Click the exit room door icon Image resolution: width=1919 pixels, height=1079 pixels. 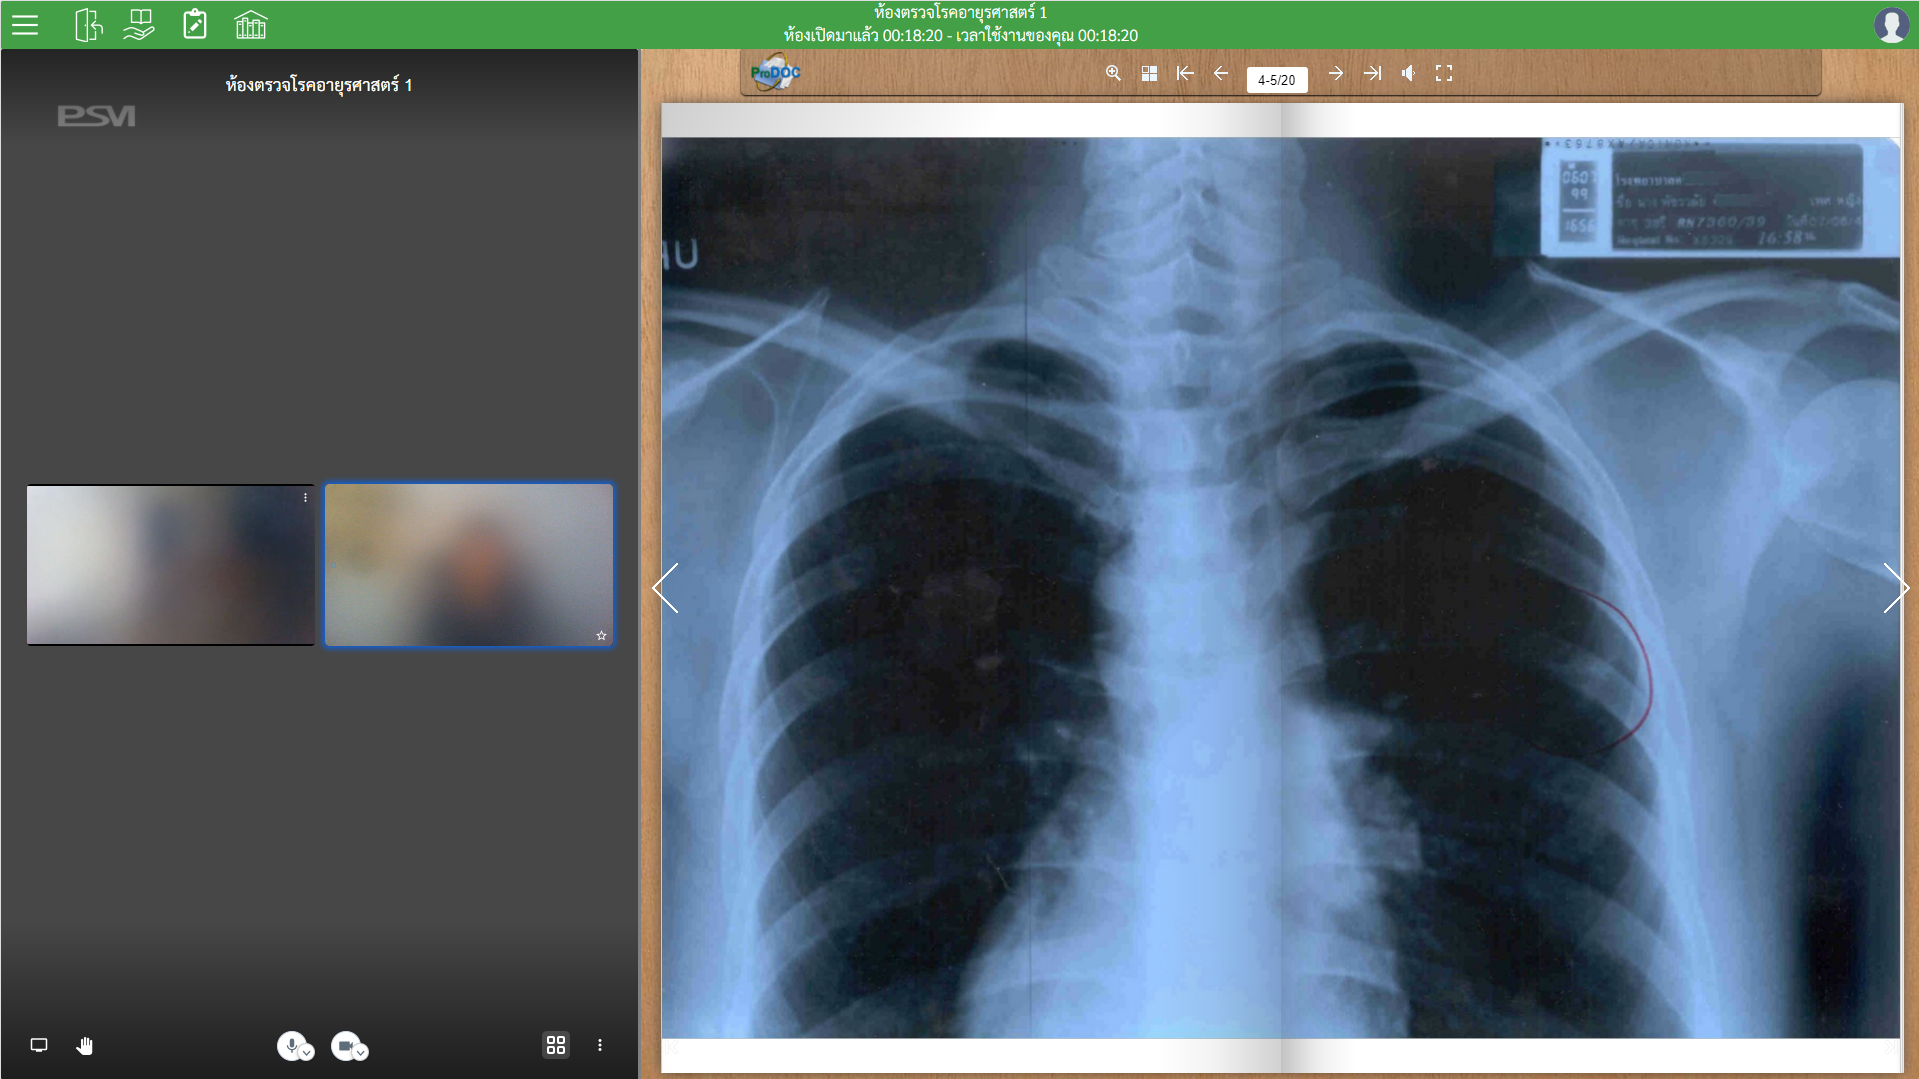(89, 25)
